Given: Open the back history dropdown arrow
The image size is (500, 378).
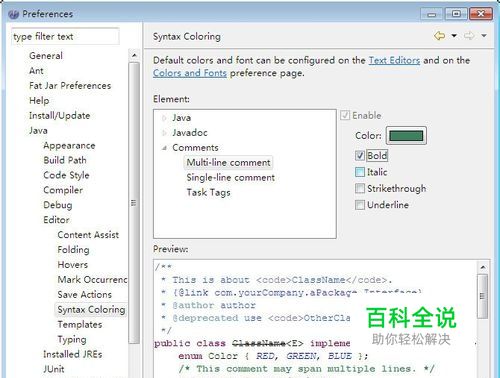Looking at the screenshot, I should click(454, 36).
